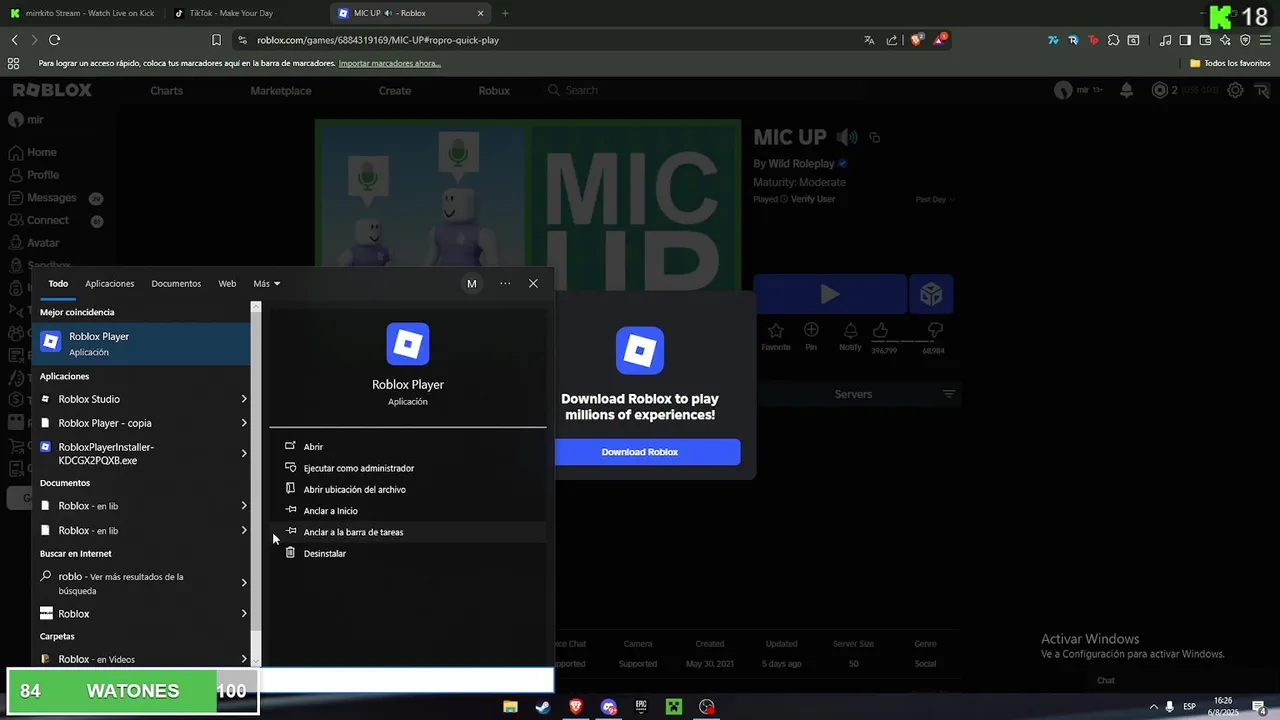Open Todos los favoritos folder

pos(1230,63)
